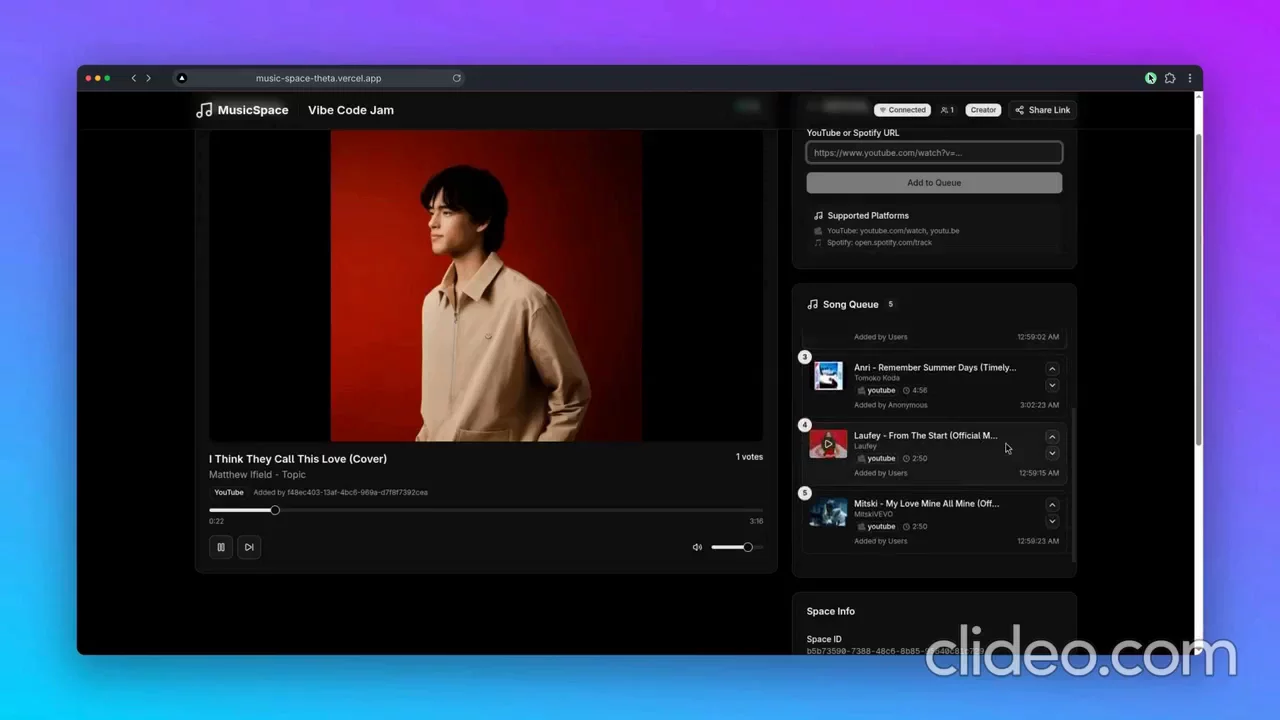
Task: Click the green extension icon in toolbar
Action: [x=1151, y=78]
